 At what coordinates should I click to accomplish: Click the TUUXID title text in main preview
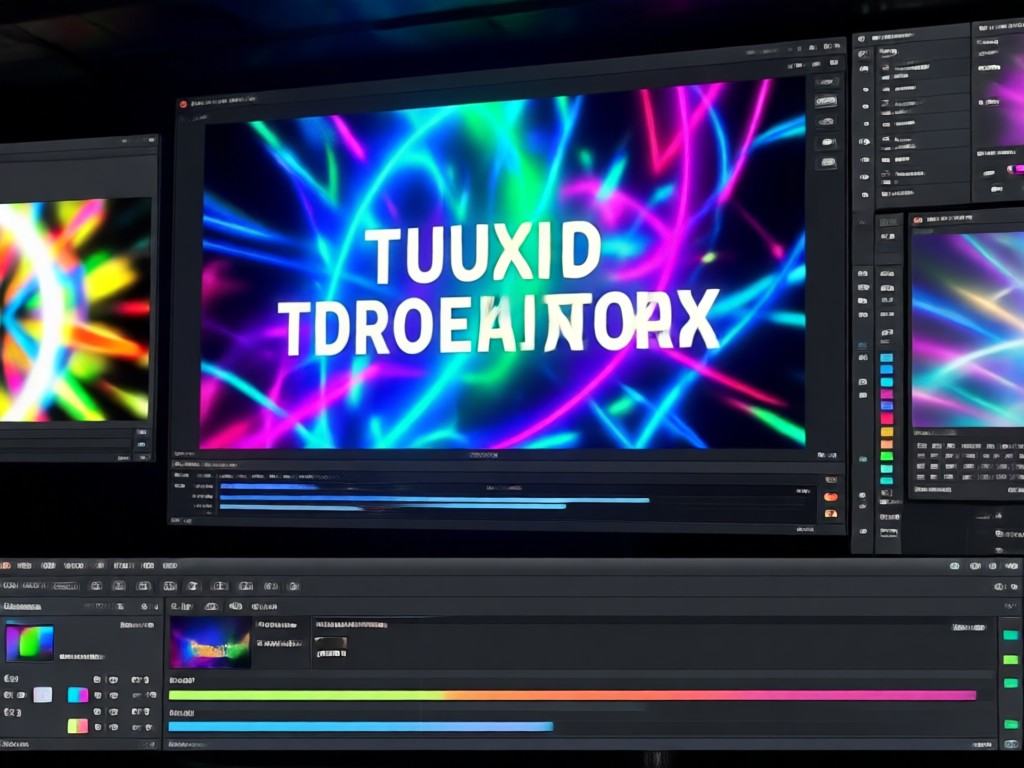(482, 251)
